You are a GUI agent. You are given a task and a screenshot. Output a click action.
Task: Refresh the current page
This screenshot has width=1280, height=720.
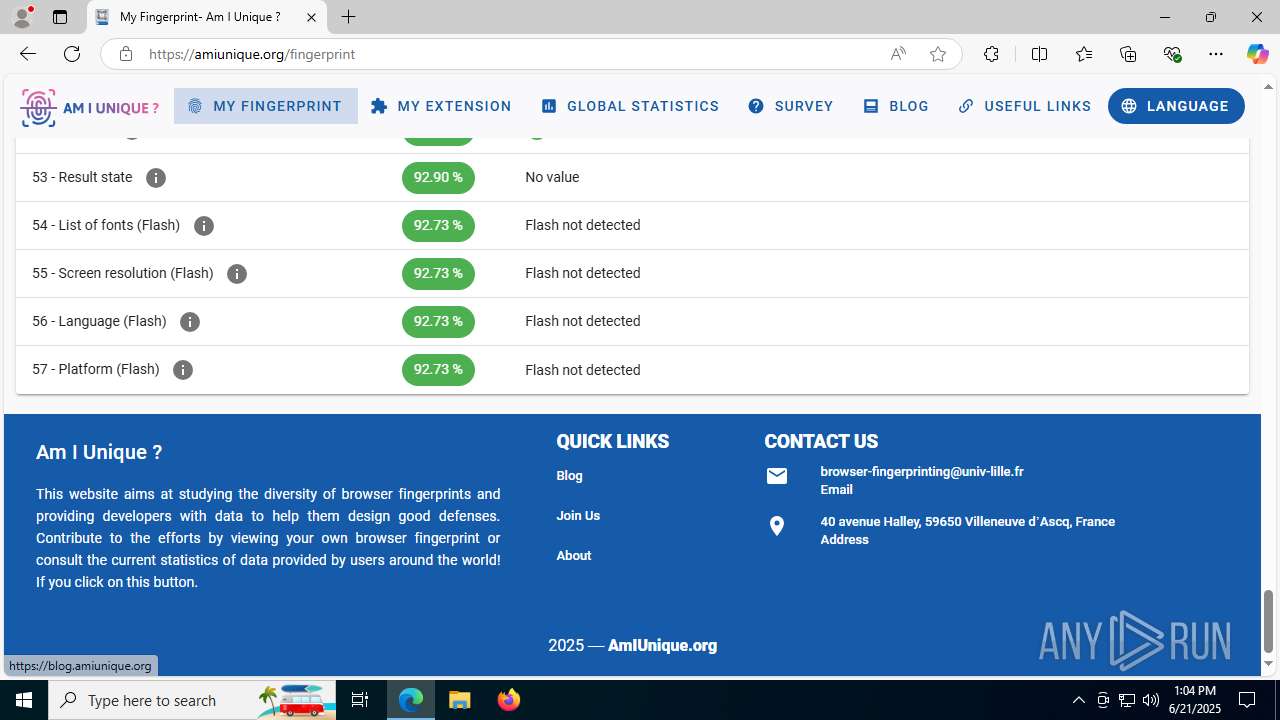coord(72,54)
